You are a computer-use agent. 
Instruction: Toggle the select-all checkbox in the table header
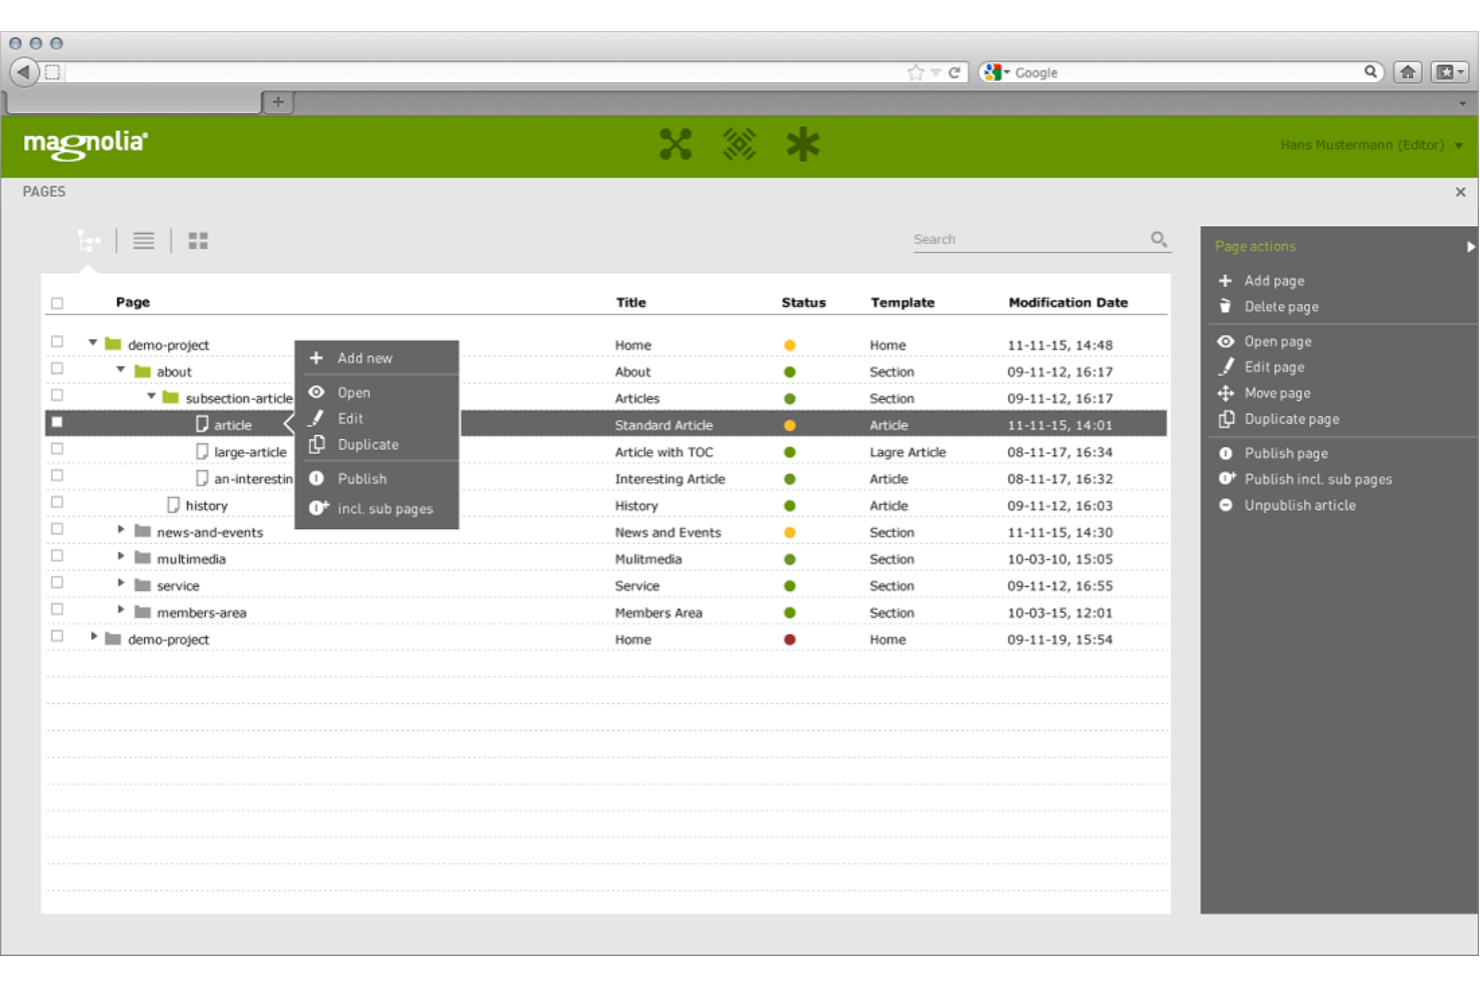pos(57,303)
